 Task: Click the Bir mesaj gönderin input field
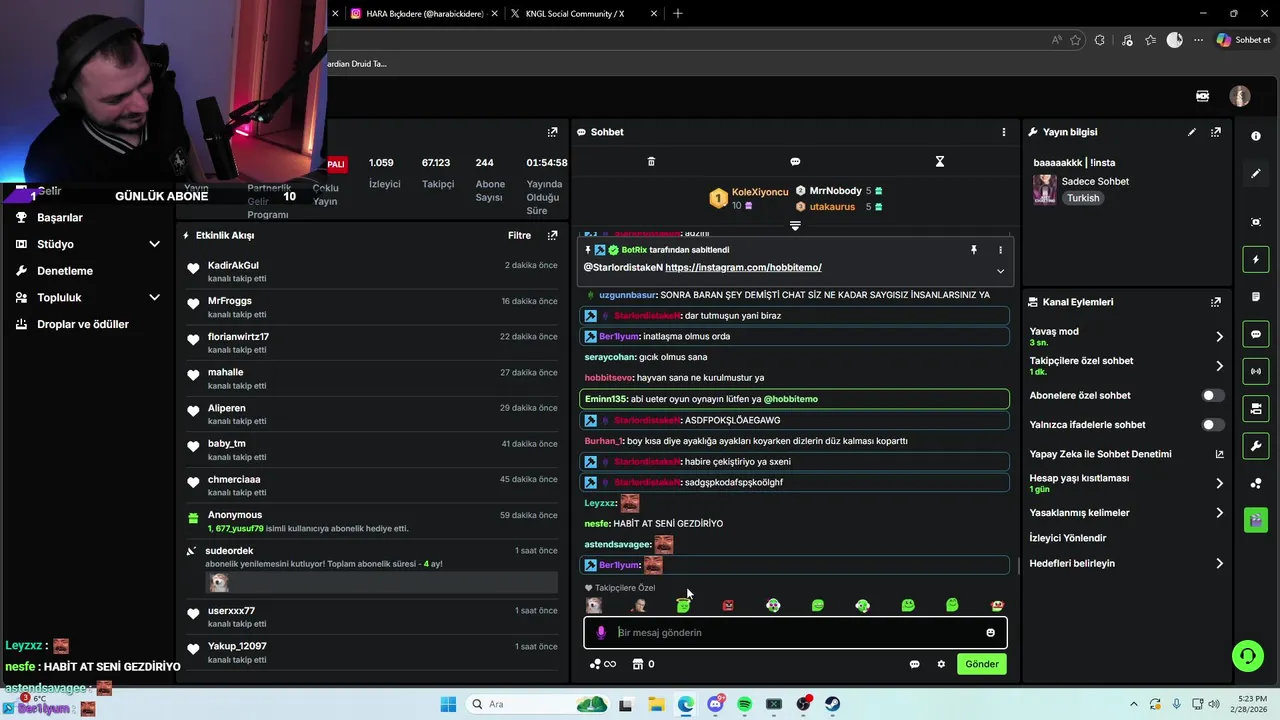(795, 632)
